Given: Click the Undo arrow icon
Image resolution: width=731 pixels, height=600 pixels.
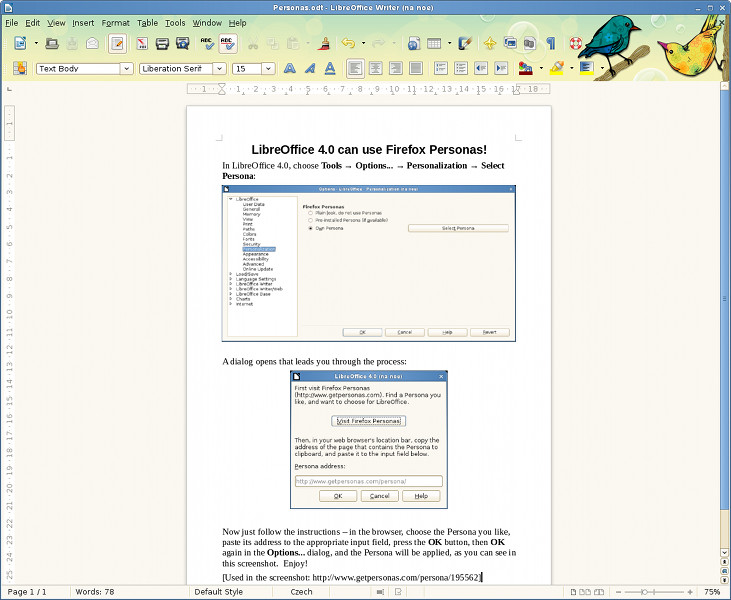Looking at the screenshot, I should 348,43.
